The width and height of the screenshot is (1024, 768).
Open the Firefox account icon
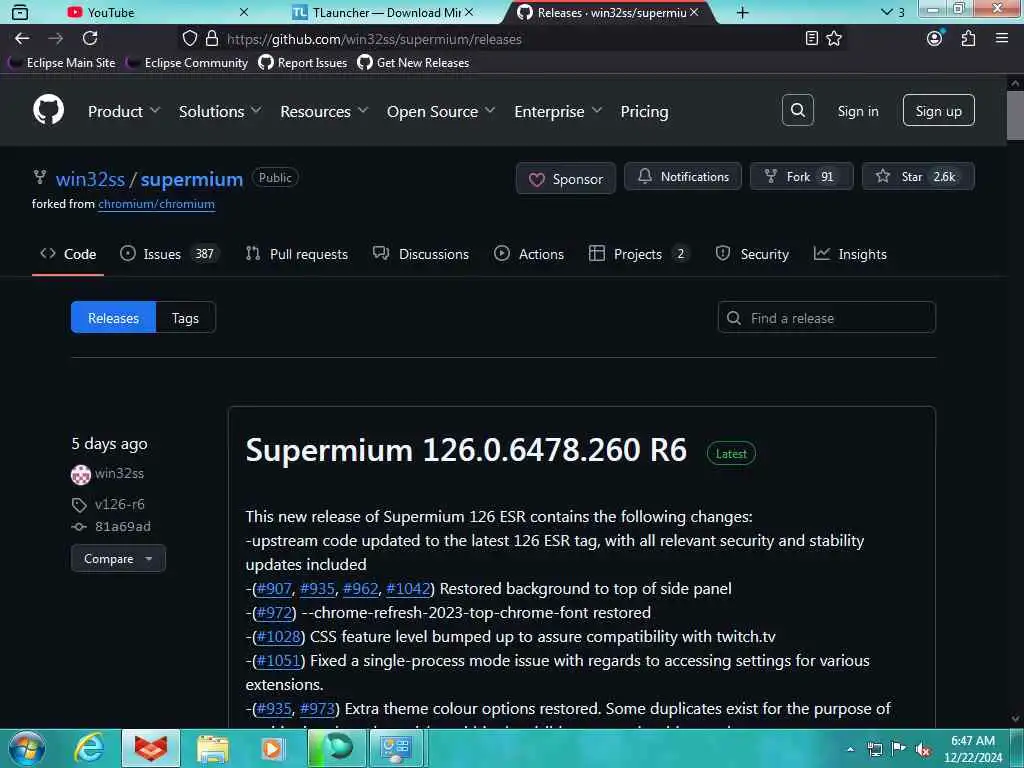pyautogui.click(x=935, y=39)
